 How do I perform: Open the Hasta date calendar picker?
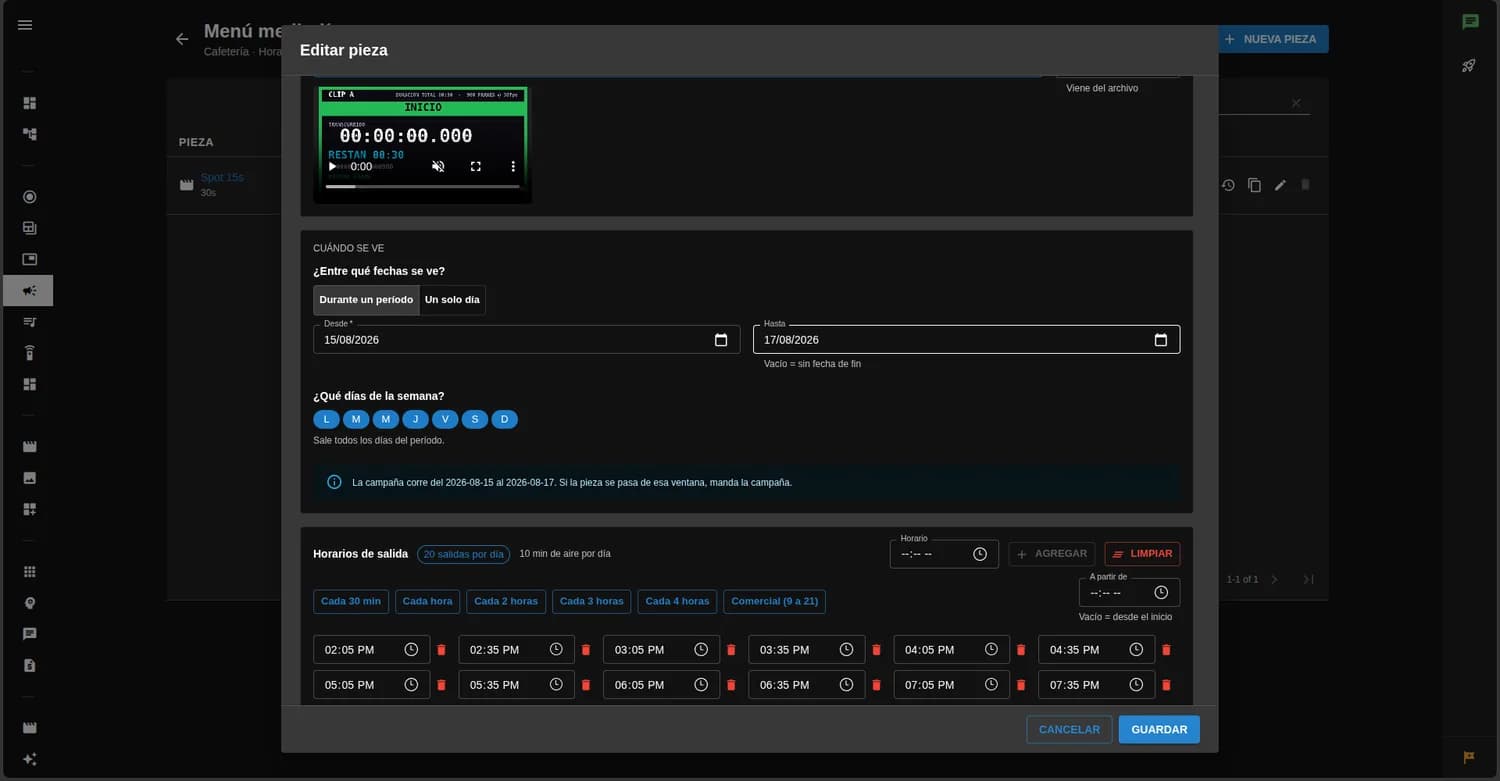coord(1161,340)
